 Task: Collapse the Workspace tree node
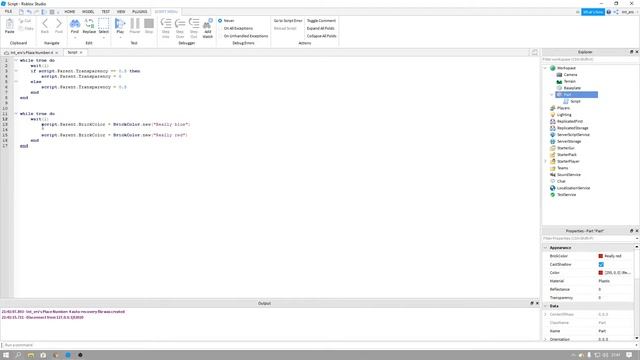pos(545,68)
